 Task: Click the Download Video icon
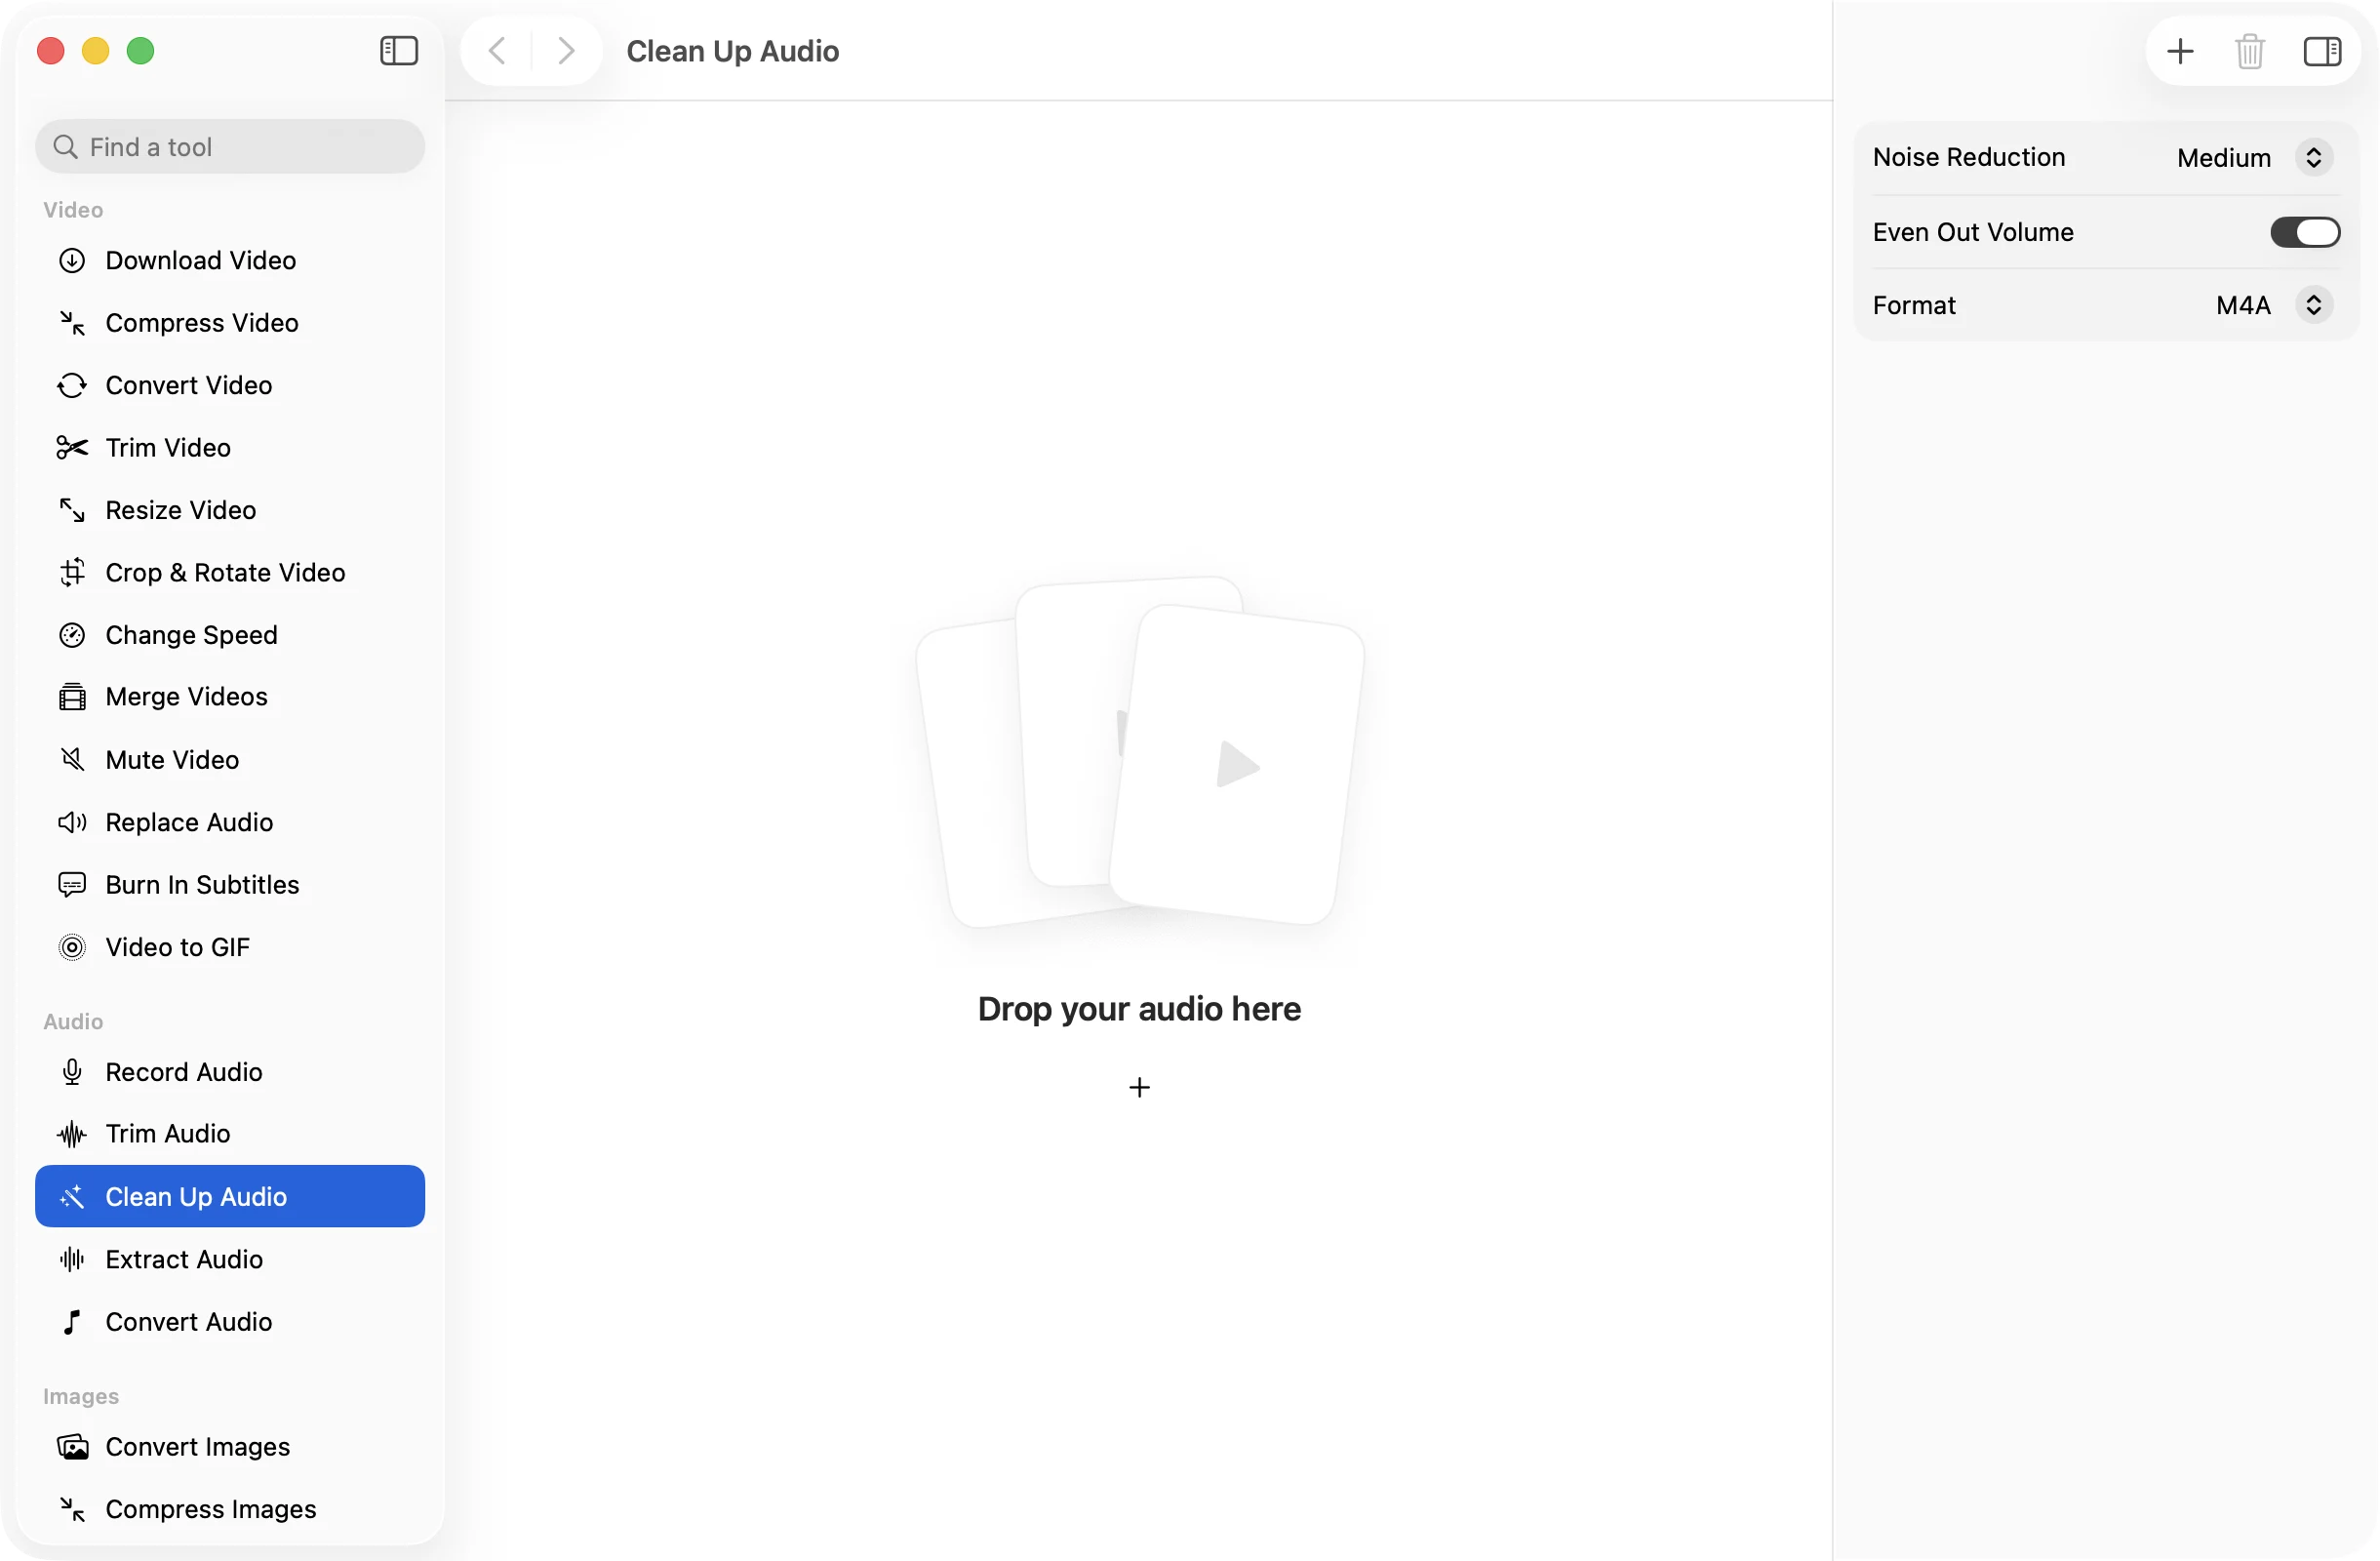[x=72, y=261]
